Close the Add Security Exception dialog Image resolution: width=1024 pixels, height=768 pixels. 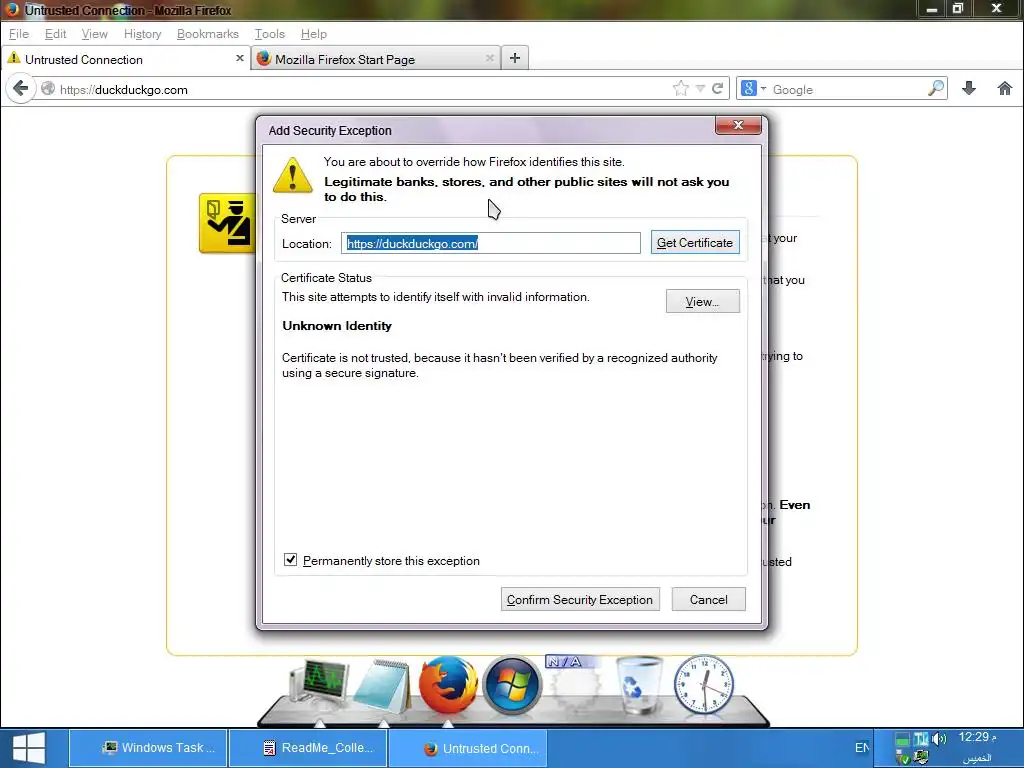coord(738,125)
